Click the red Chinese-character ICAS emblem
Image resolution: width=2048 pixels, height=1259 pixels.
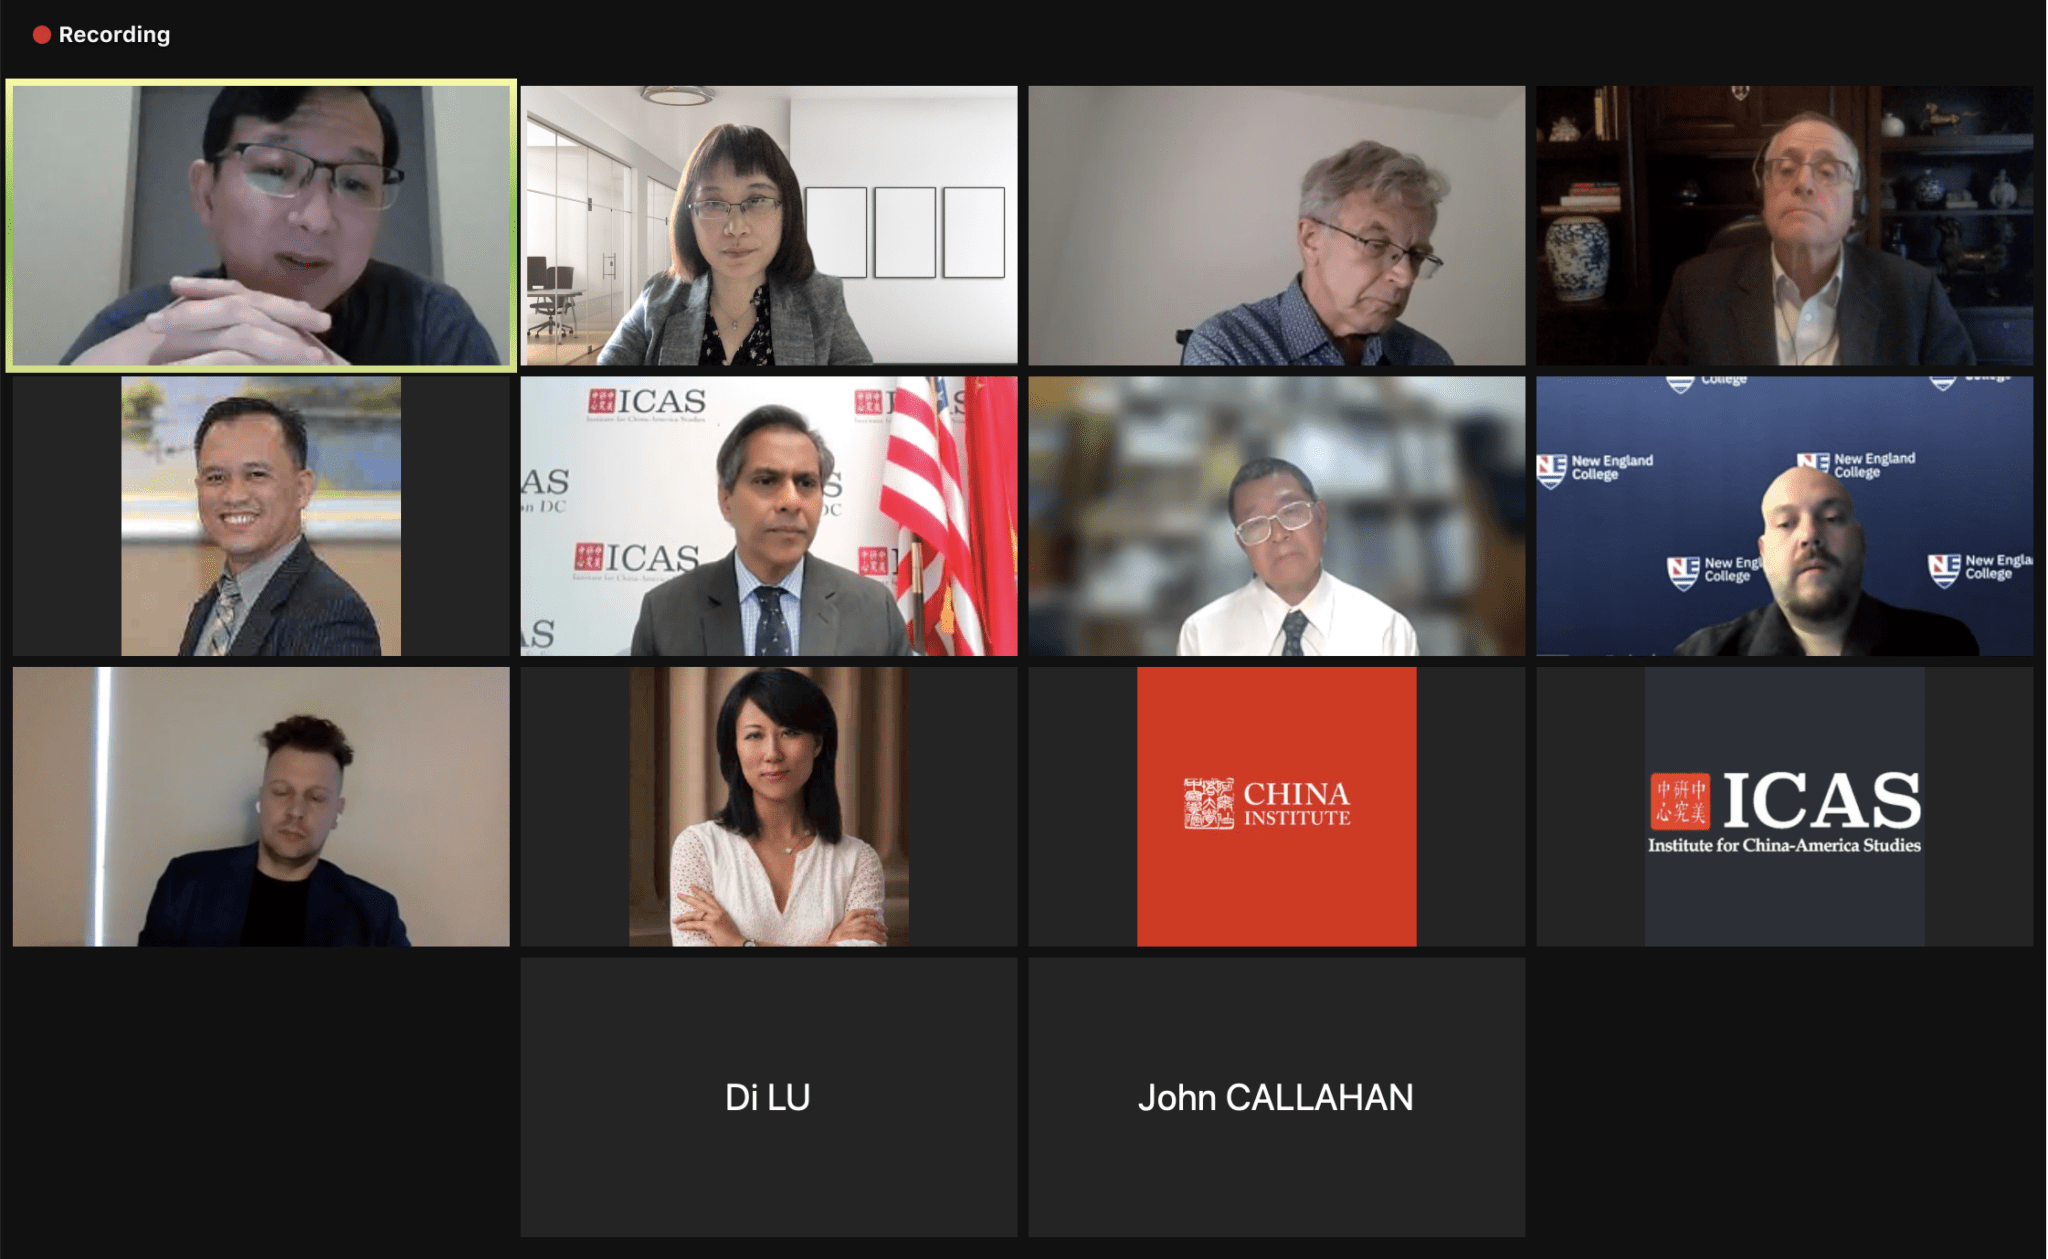click(x=1679, y=800)
